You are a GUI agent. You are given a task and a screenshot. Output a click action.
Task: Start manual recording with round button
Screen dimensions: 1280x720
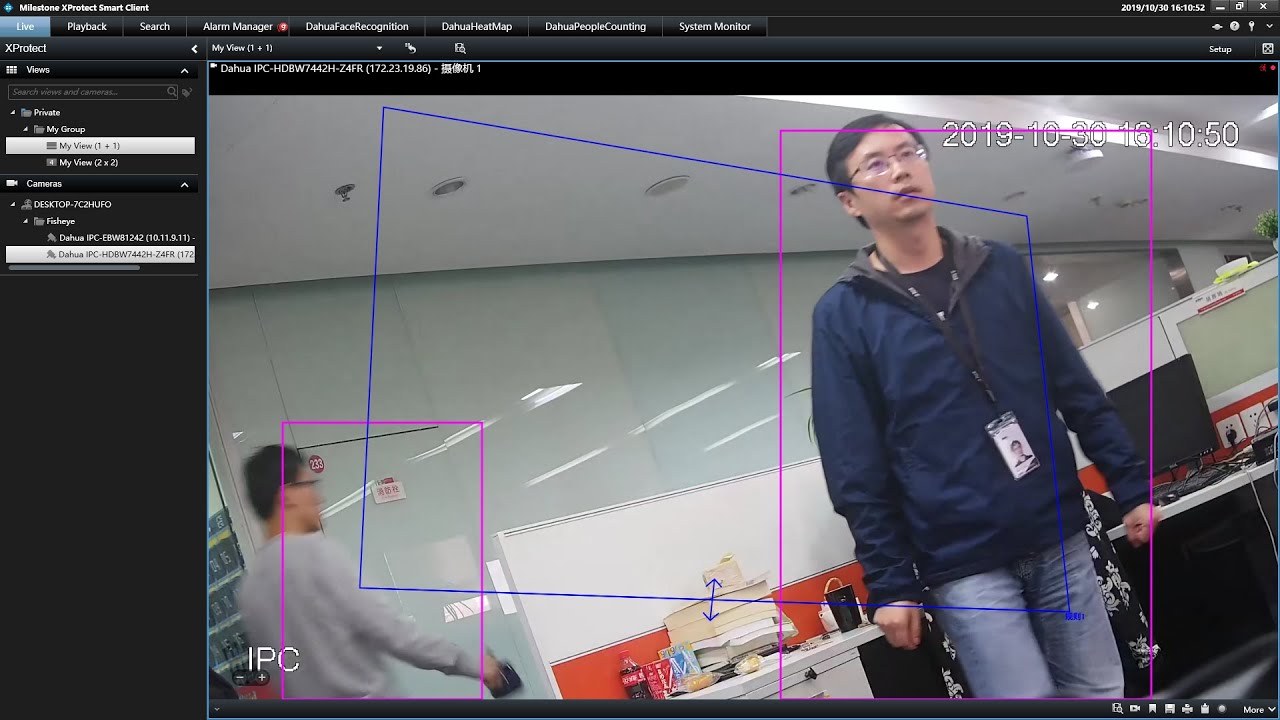tap(1222, 709)
